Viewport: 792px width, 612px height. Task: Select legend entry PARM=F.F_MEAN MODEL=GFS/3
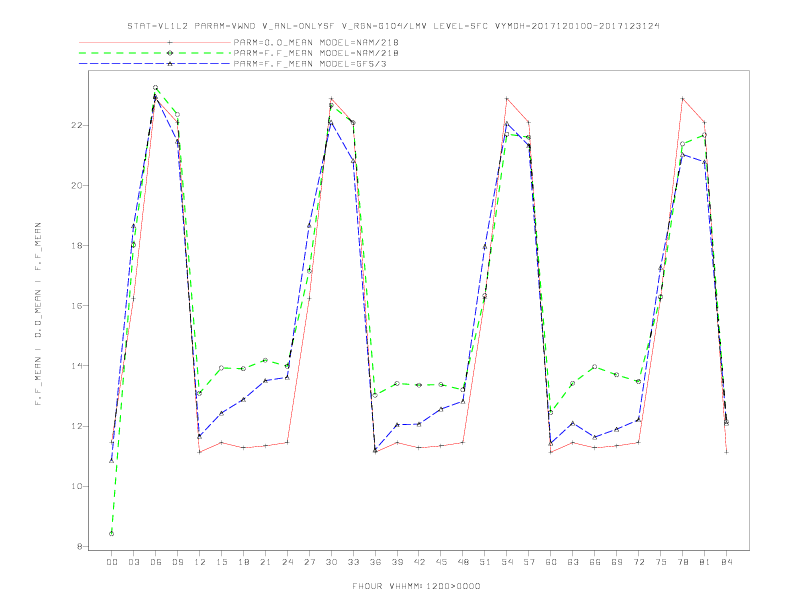(x=310, y=64)
